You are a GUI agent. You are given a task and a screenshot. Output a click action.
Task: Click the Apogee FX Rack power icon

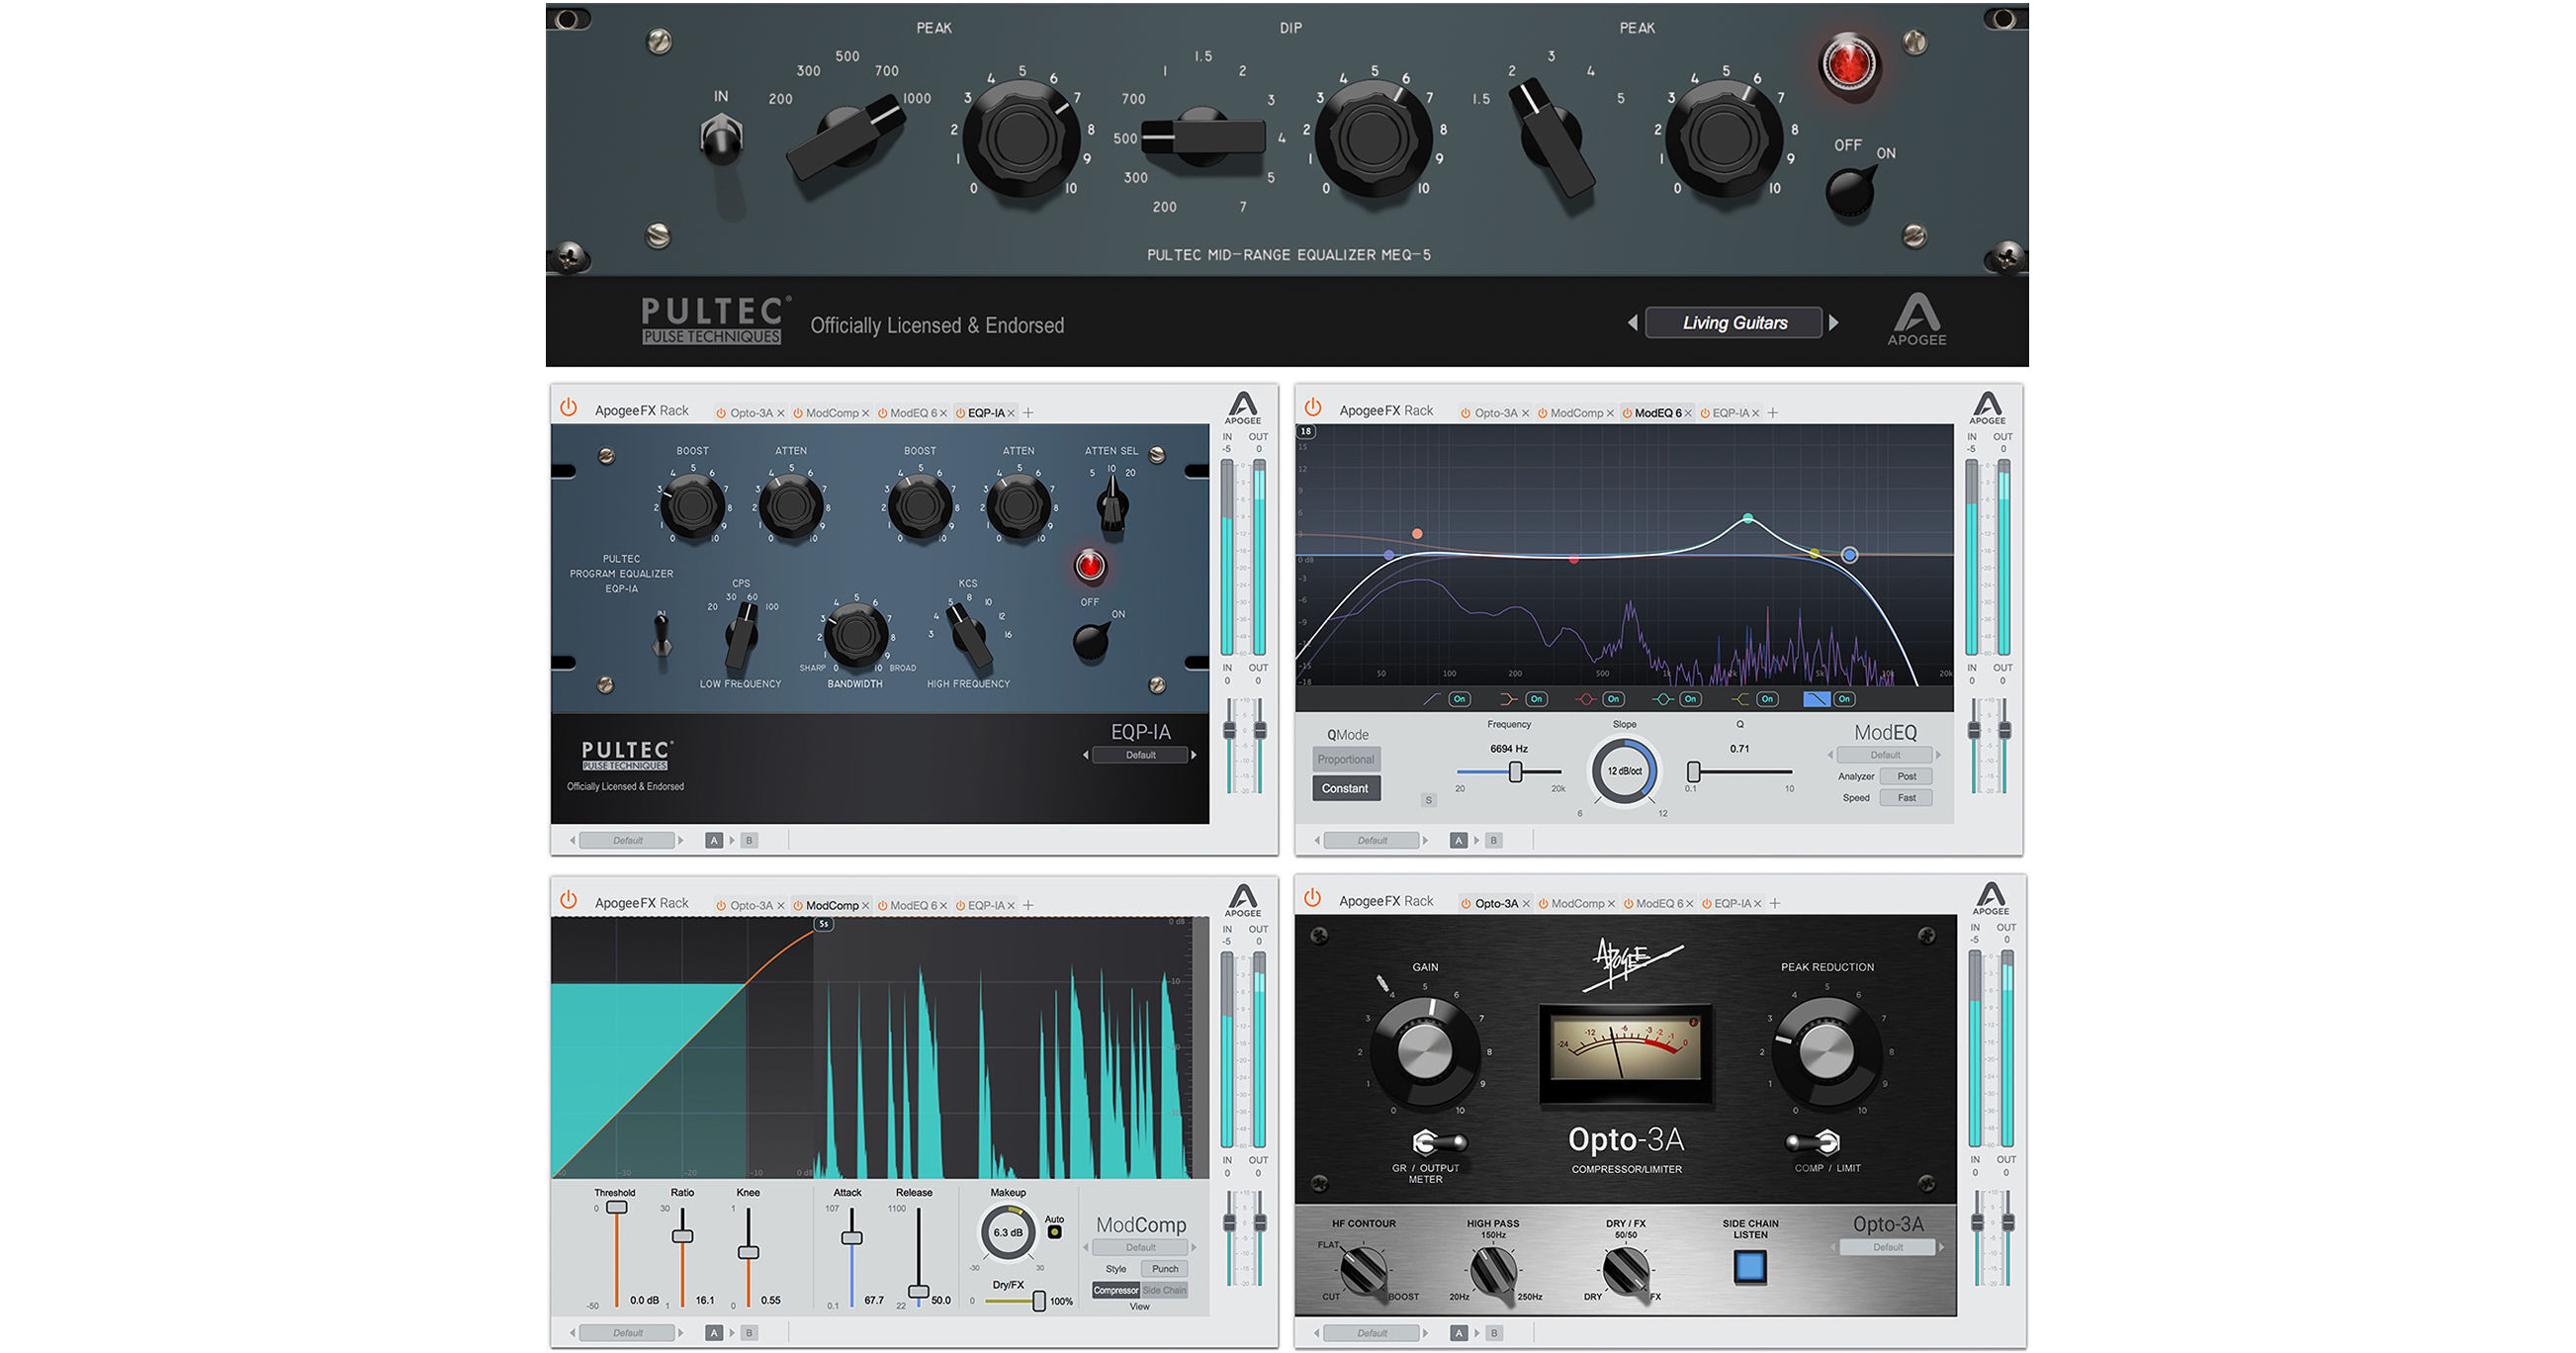[x=569, y=410]
